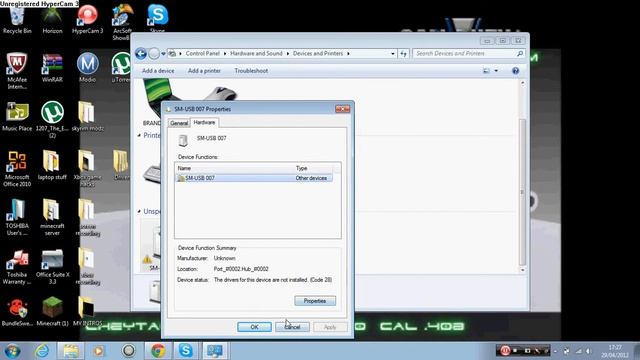This screenshot has width=640, height=360.
Task: Click the volume tray icon
Action: click(588, 351)
